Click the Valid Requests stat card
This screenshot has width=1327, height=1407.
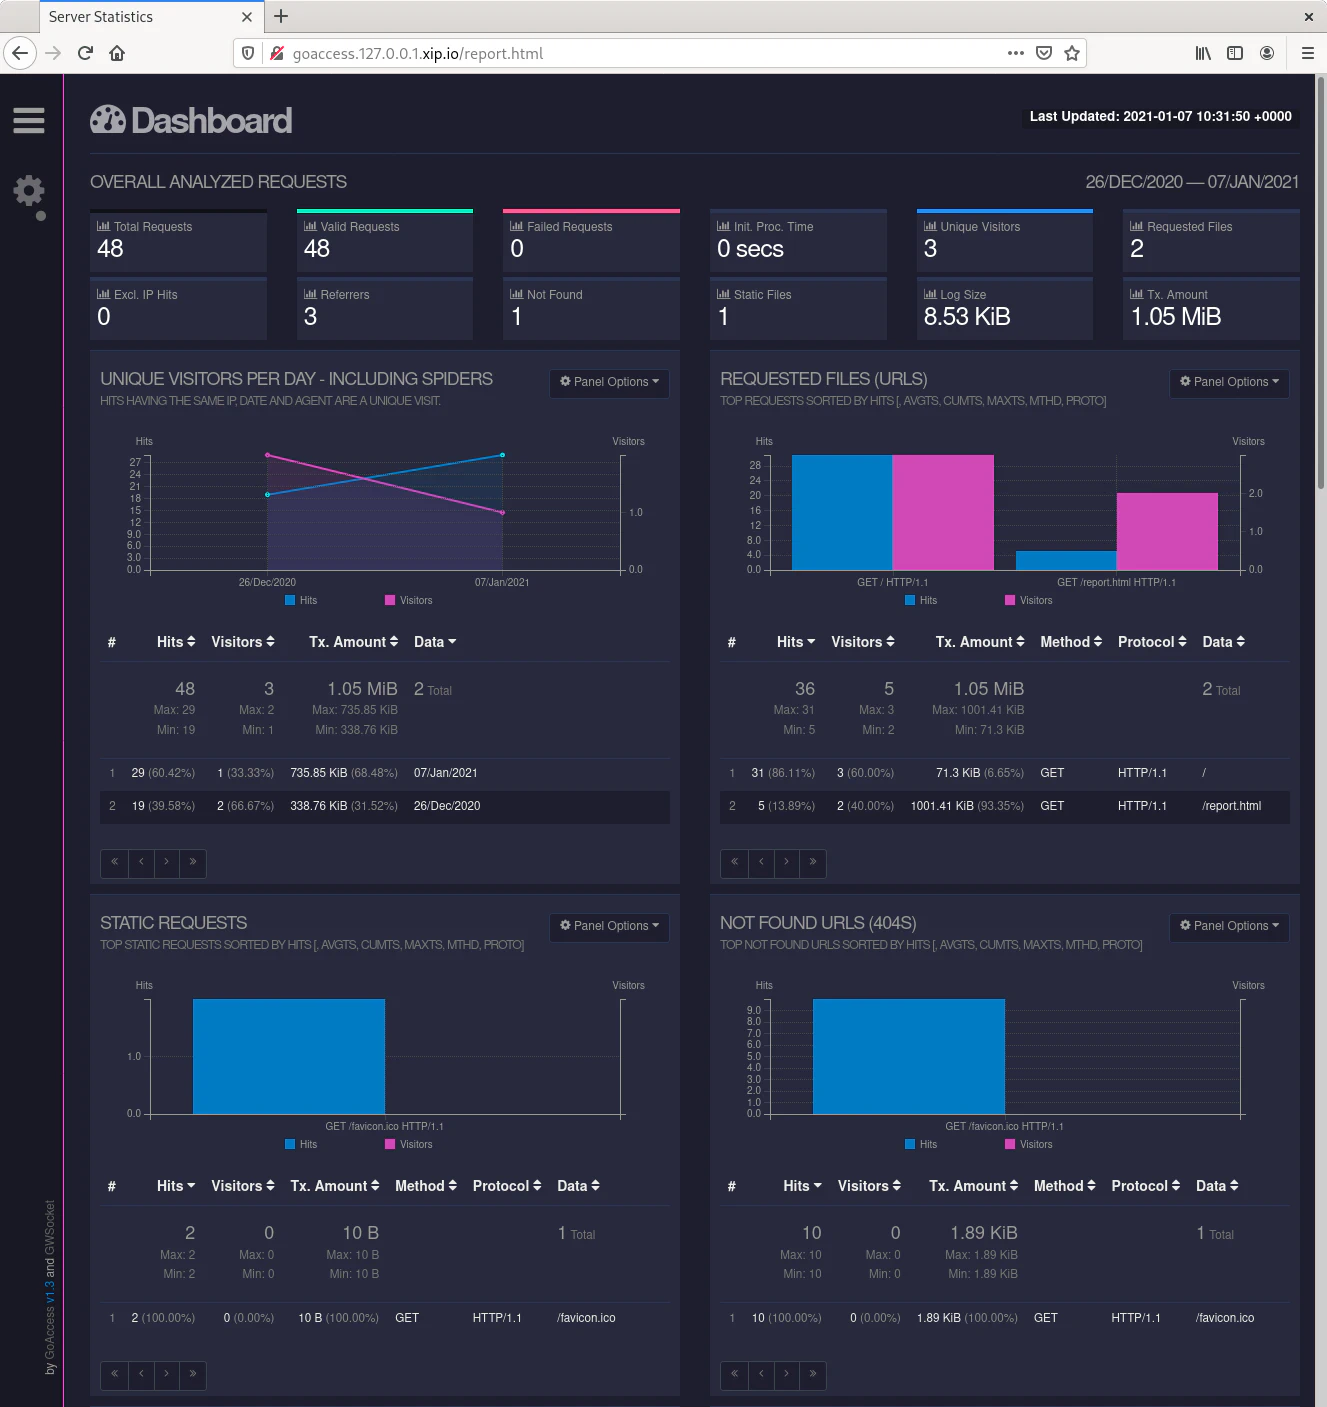(x=385, y=240)
